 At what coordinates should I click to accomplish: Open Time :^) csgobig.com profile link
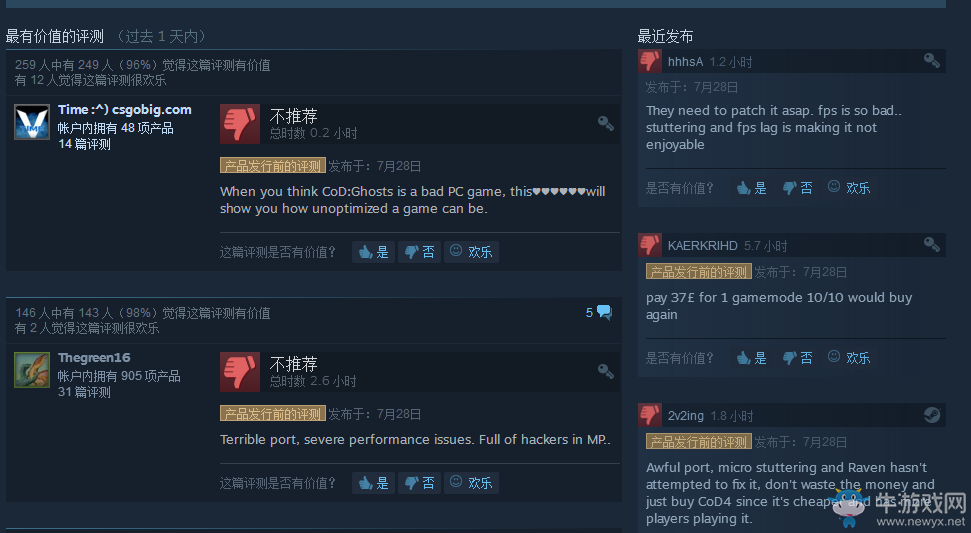click(124, 110)
